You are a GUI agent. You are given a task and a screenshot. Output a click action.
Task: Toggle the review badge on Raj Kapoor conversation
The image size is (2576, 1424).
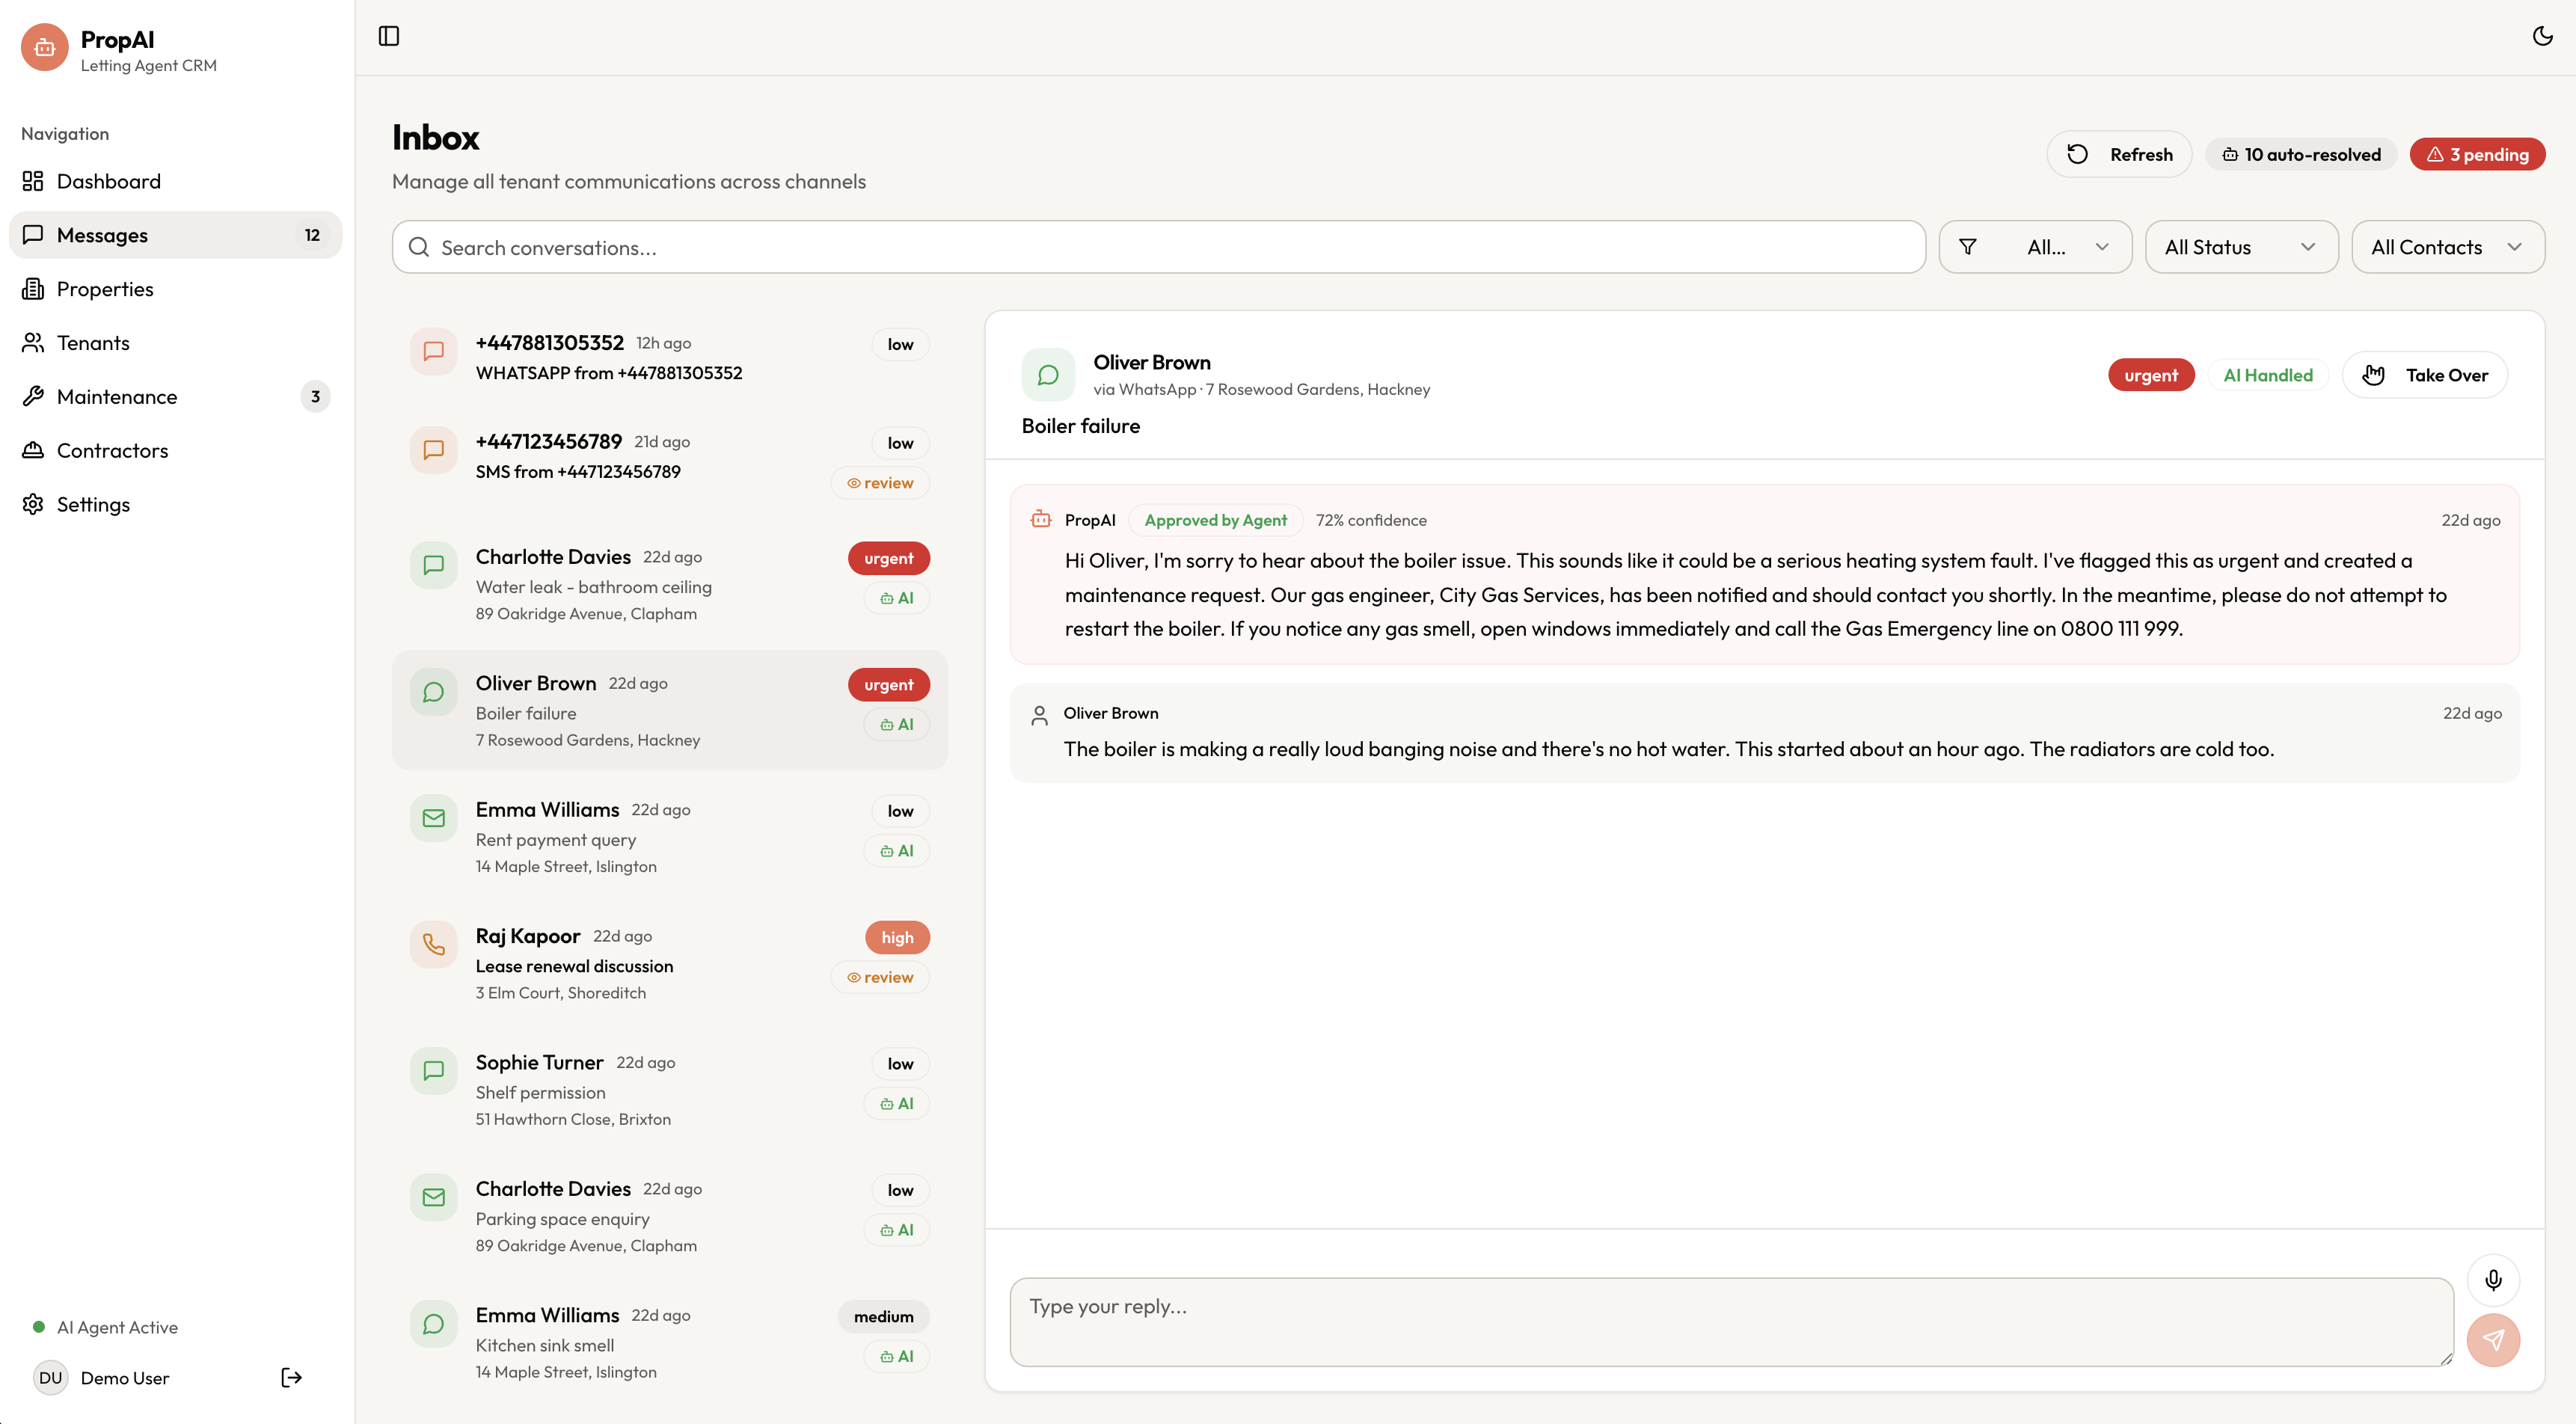880,977
